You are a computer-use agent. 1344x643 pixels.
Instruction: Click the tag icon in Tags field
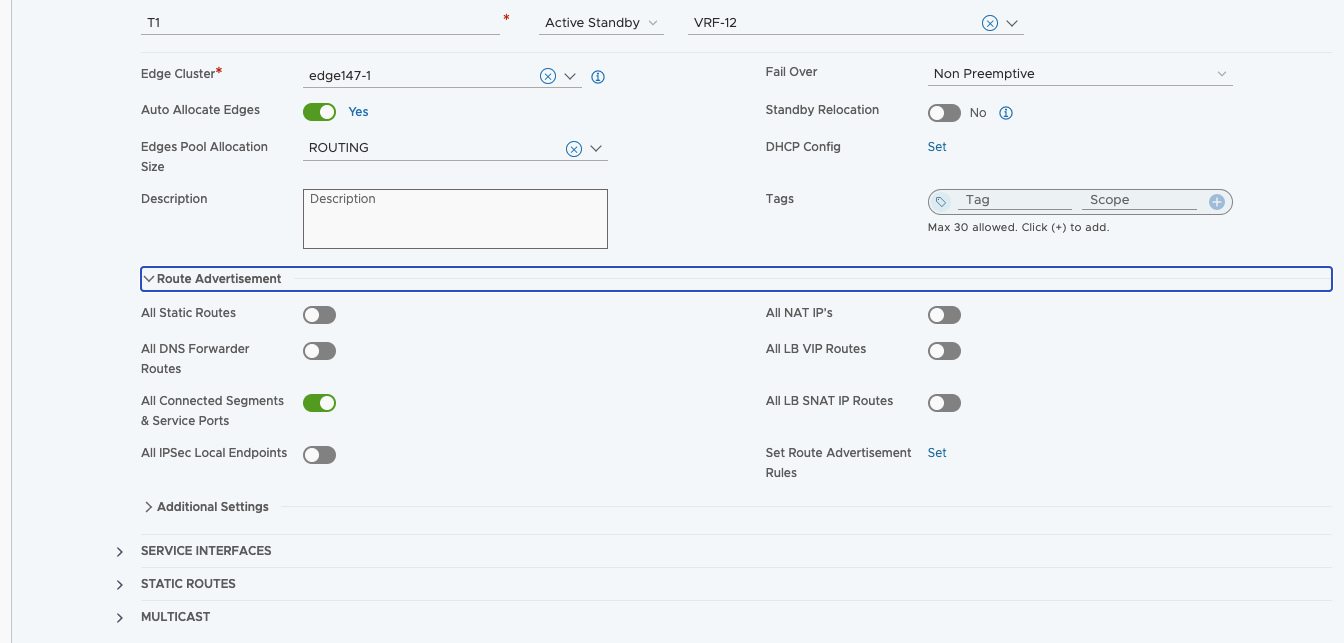(x=941, y=202)
